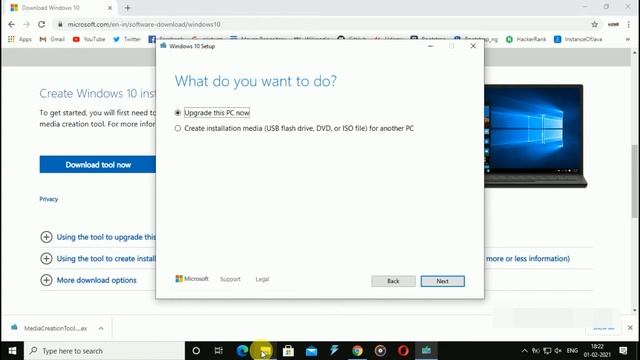Screen dimensions: 640x360
Task: Click the Microsoft logo in the setup dialog
Action: [x=192, y=279]
